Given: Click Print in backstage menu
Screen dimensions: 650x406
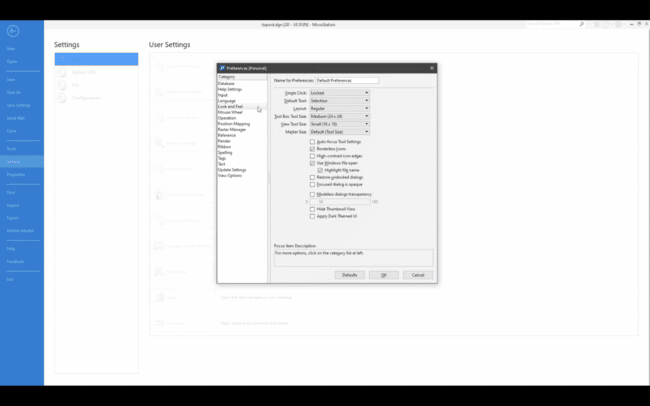Looking at the screenshot, I should (x=11, y=192).
